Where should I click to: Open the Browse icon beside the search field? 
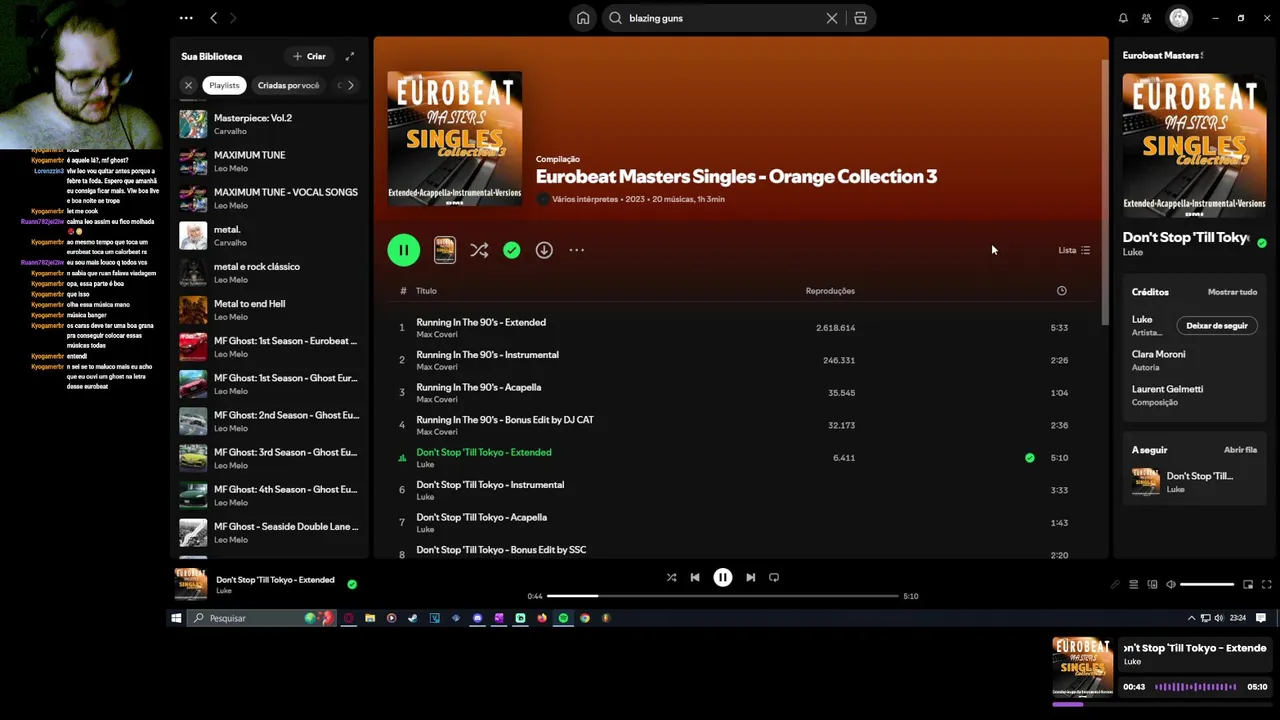point(860,18)
